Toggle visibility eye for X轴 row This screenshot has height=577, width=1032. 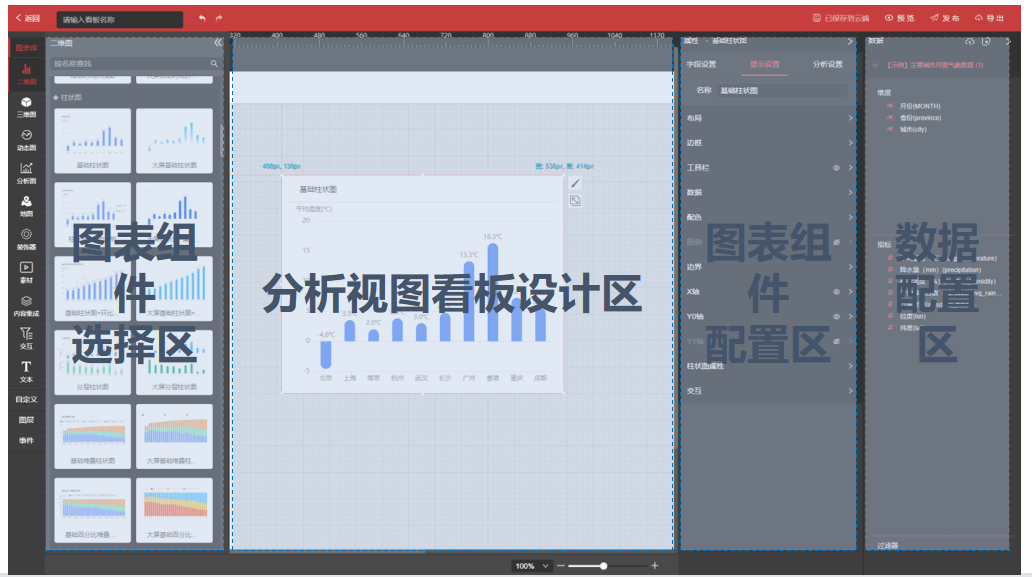tap(836, 292)
